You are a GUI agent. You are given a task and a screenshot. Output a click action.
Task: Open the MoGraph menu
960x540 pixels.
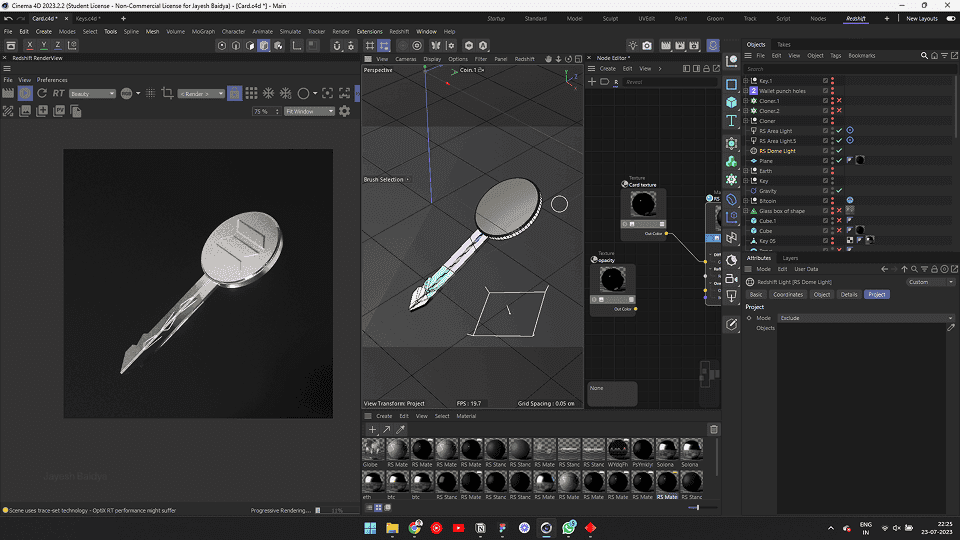(x=202, y=31)
